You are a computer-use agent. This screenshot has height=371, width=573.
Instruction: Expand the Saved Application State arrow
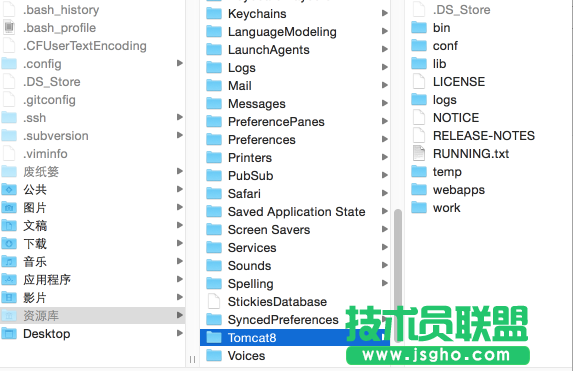(x=384, y=211)
